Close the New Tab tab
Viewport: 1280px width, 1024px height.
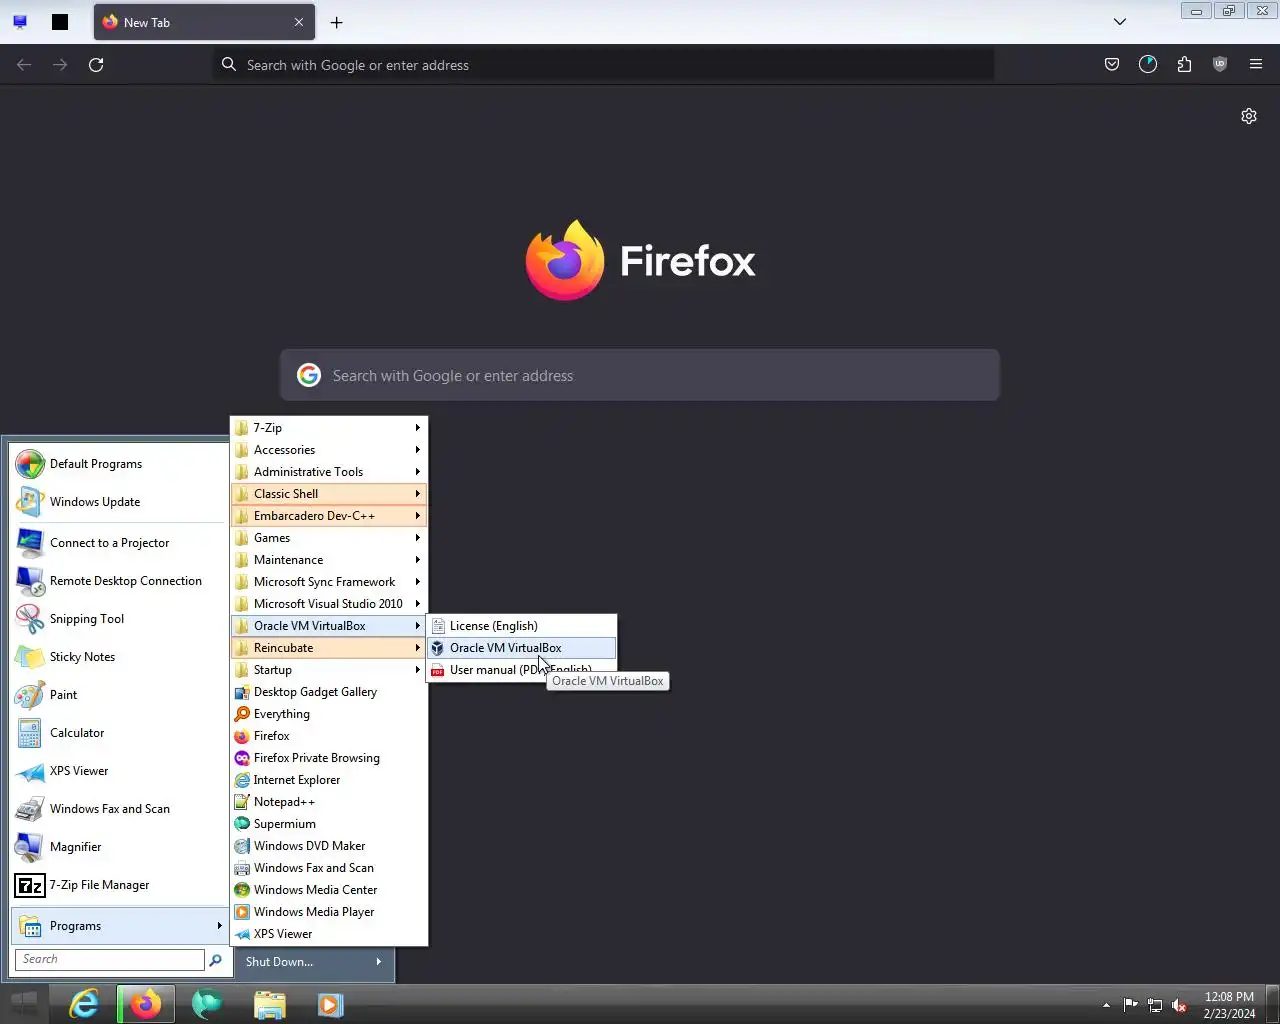pos(298,22)
